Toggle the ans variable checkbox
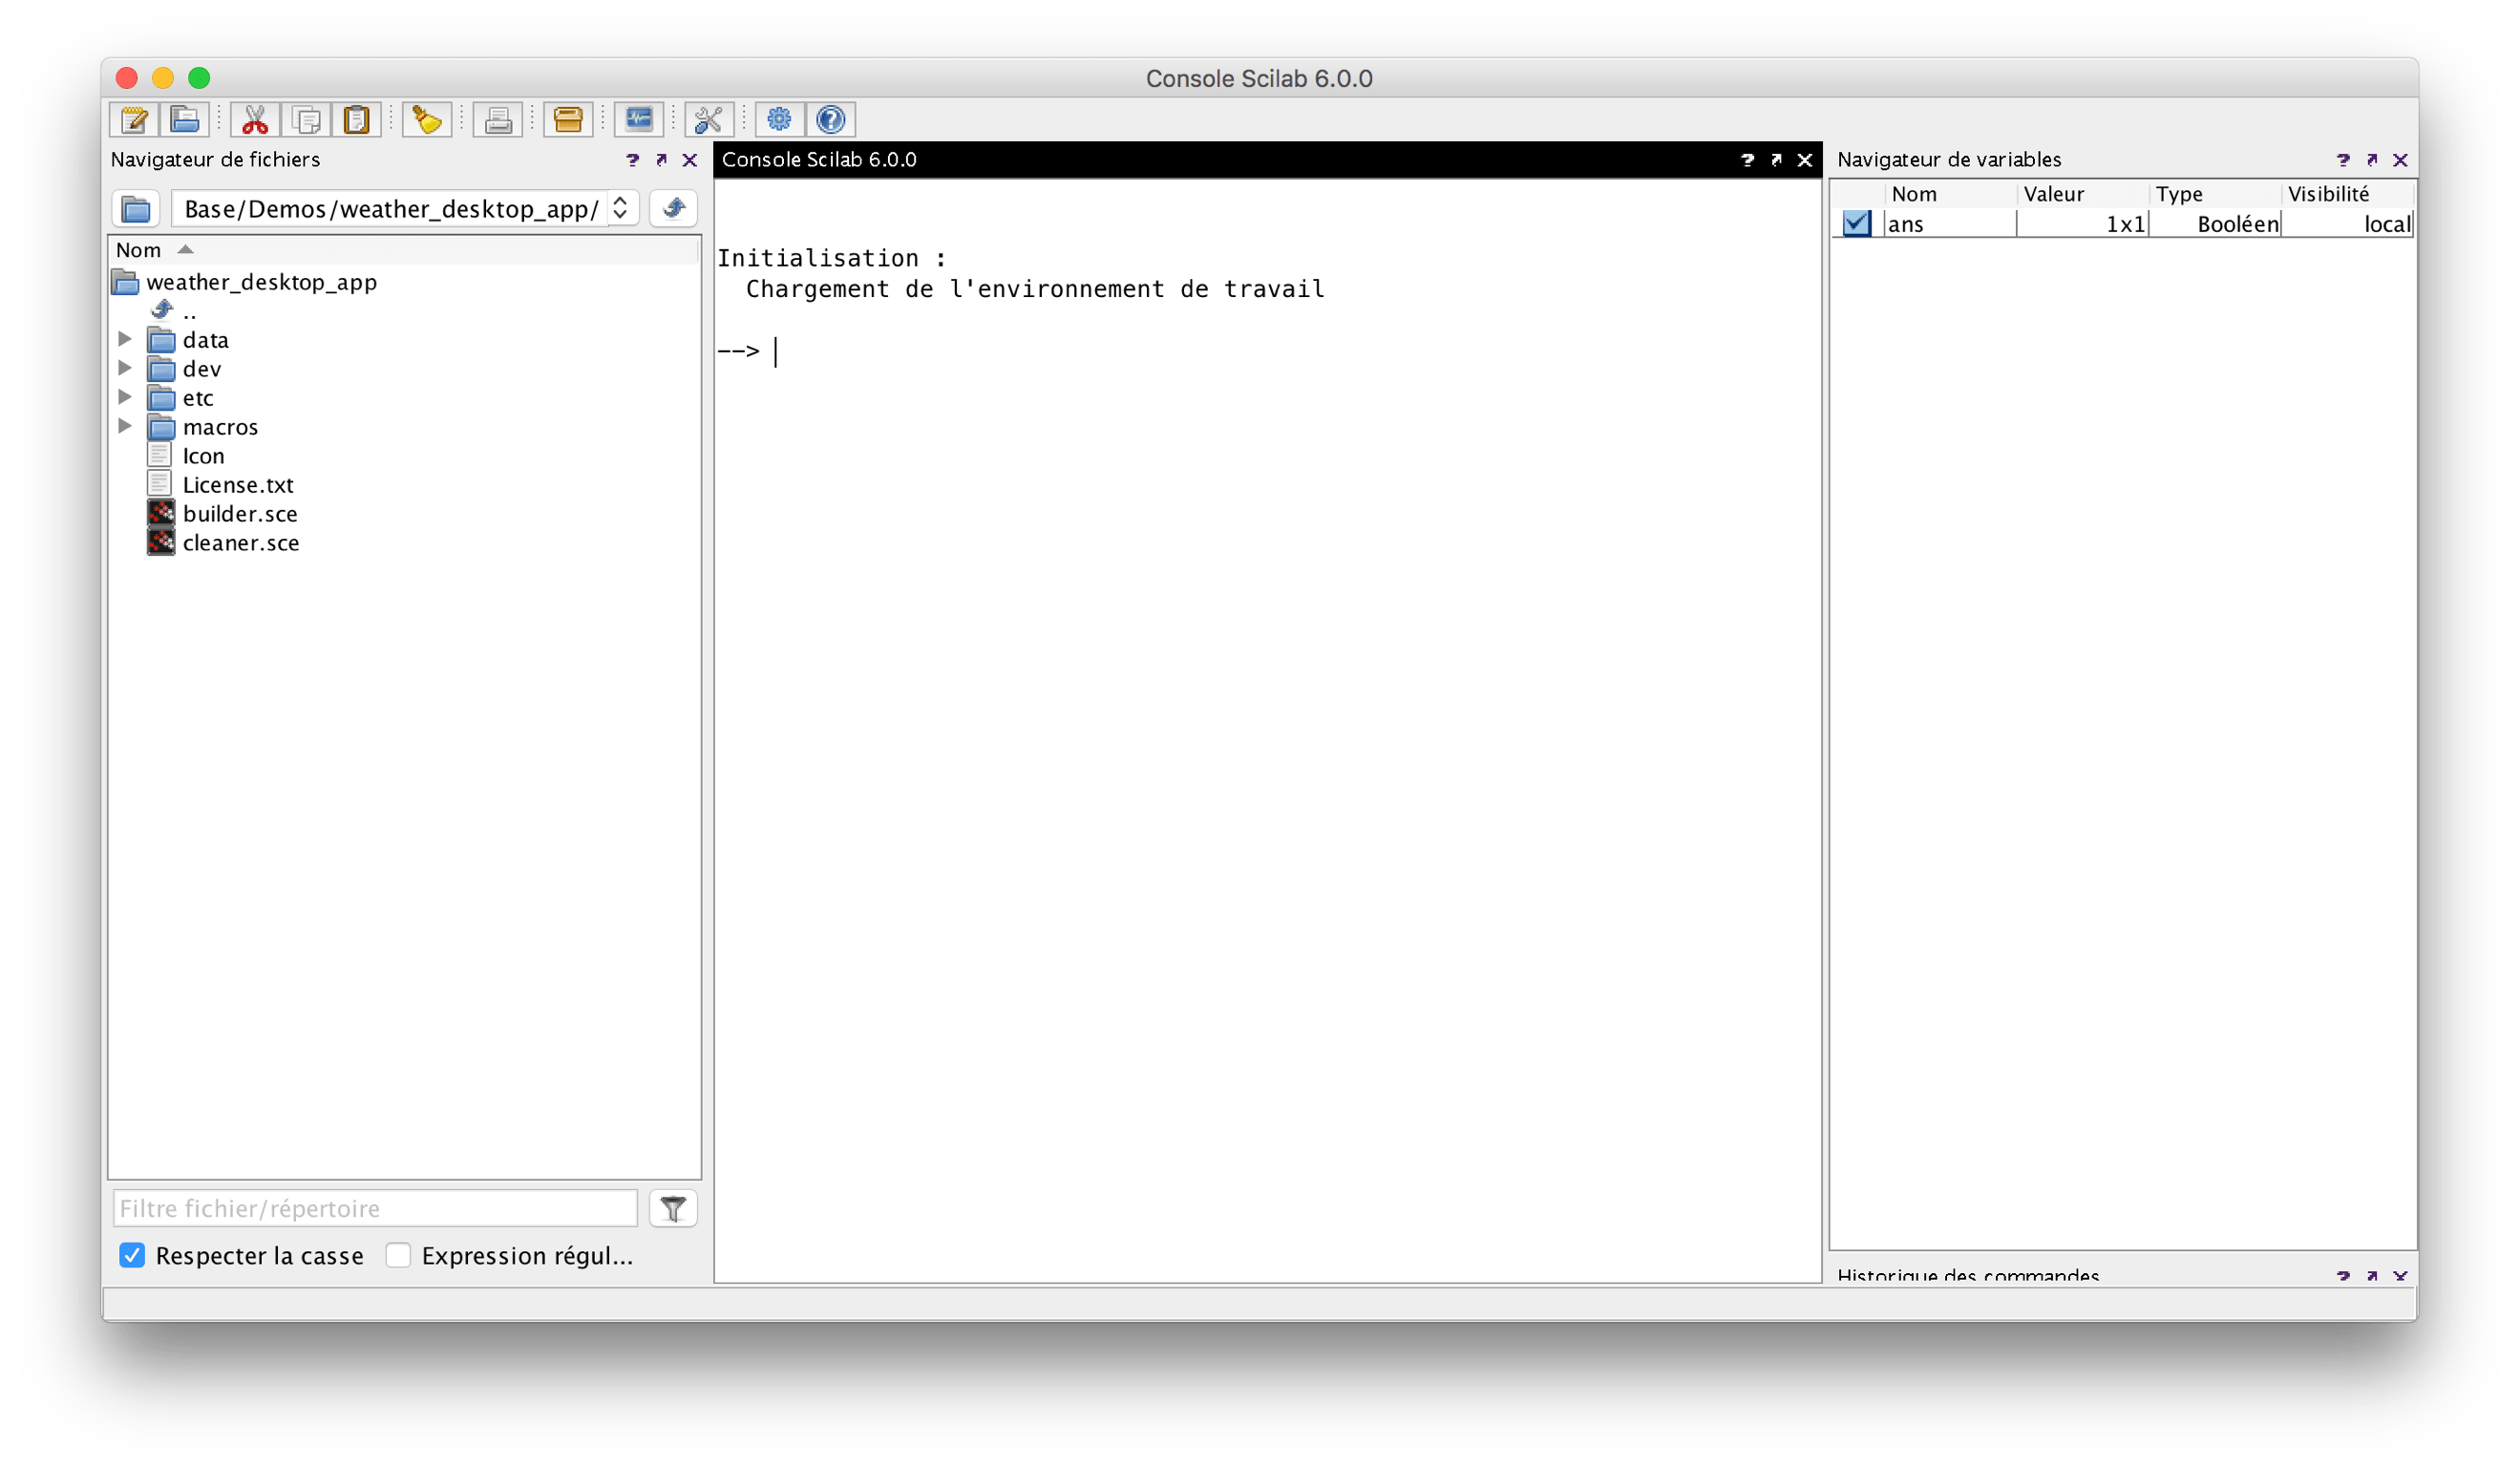The height and width of the screenshot is (1467, 2520). [1856, 224]
